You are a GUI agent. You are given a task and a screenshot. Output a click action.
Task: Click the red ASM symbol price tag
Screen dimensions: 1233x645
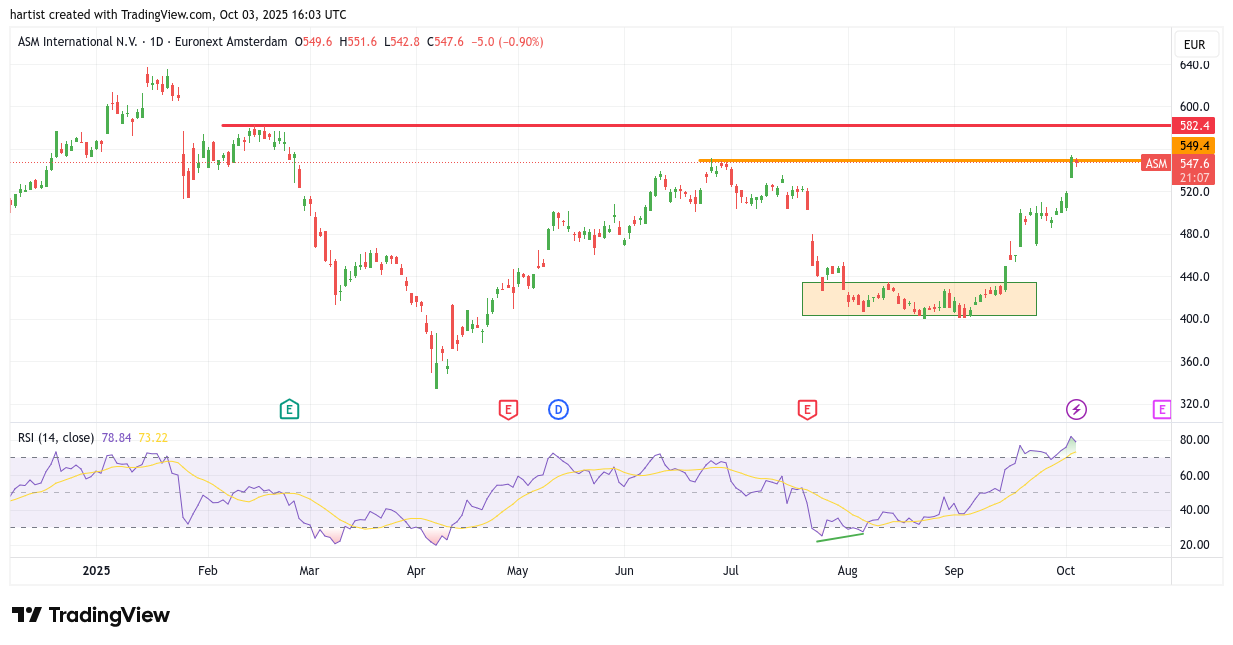click(x=1156, y=163)
